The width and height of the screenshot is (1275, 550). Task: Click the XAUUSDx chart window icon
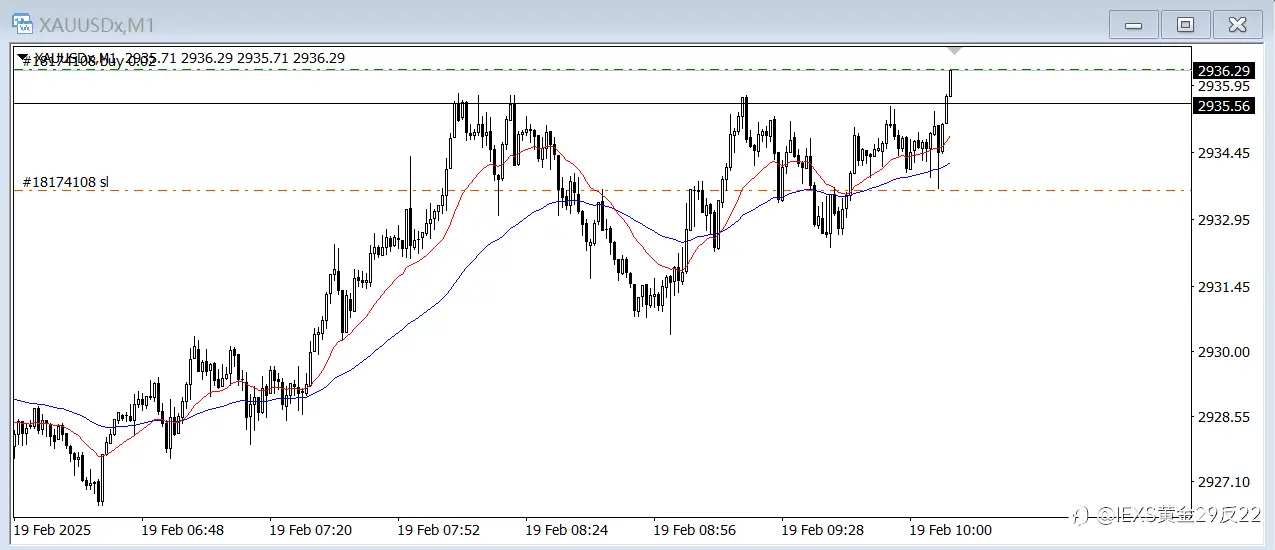22,23
